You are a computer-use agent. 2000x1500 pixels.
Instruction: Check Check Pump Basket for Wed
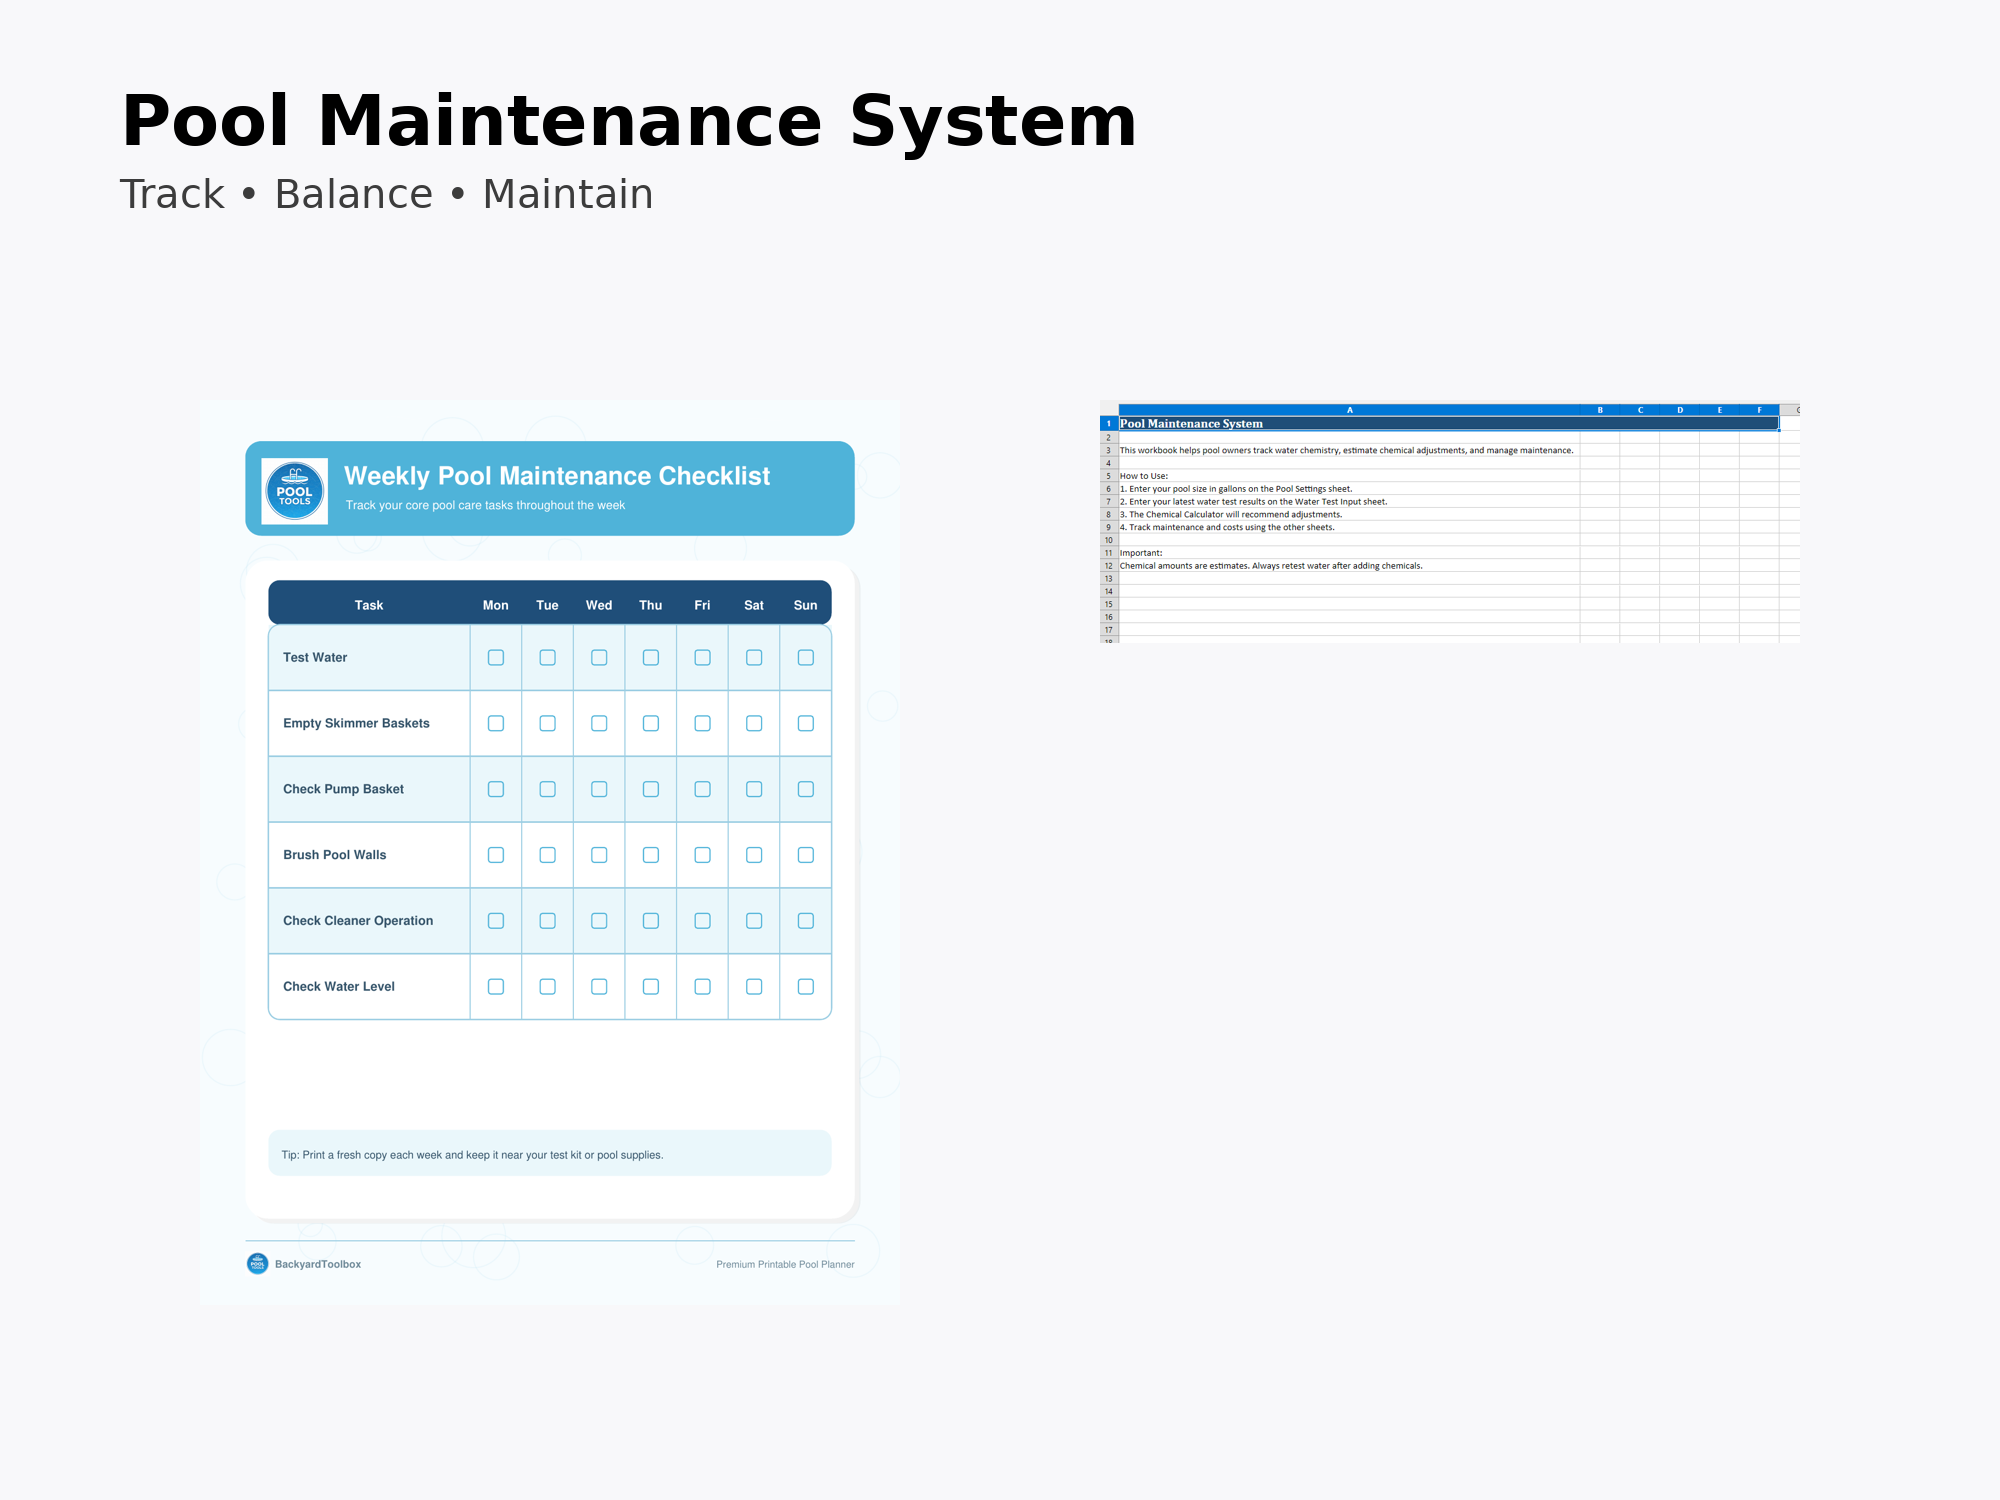pyautogui.click(x=599, y=789)
